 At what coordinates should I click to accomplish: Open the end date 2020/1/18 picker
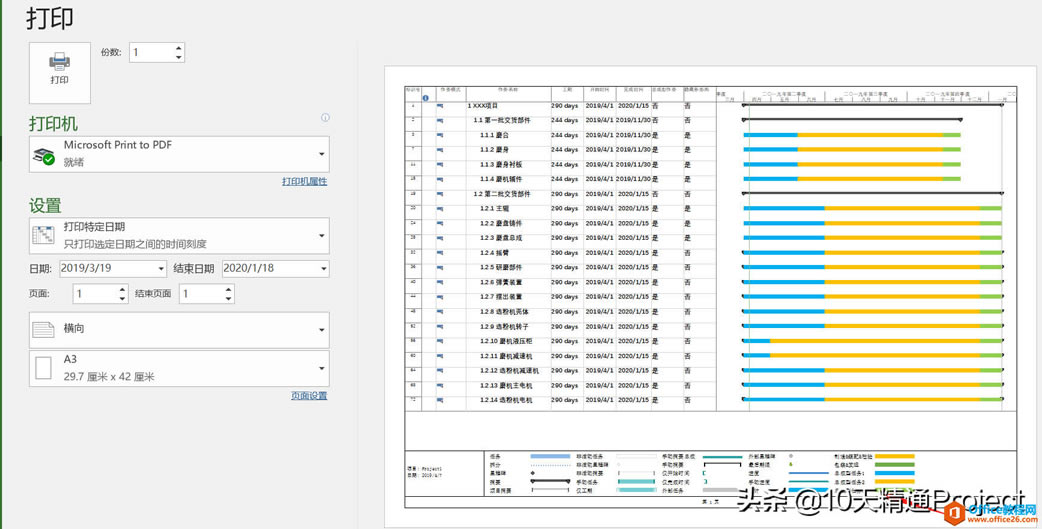[x=323, y=269]
